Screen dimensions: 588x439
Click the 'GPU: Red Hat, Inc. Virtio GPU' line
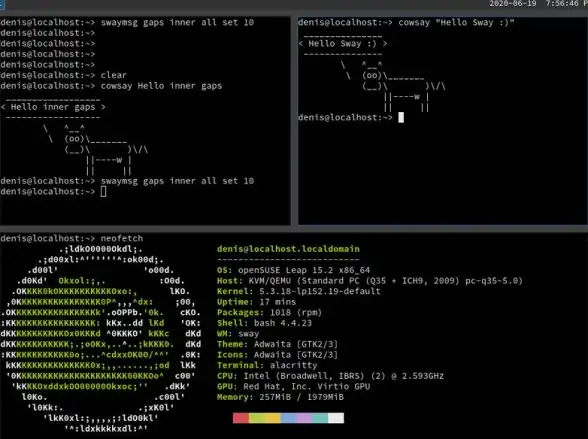click(x=293, y=387)
